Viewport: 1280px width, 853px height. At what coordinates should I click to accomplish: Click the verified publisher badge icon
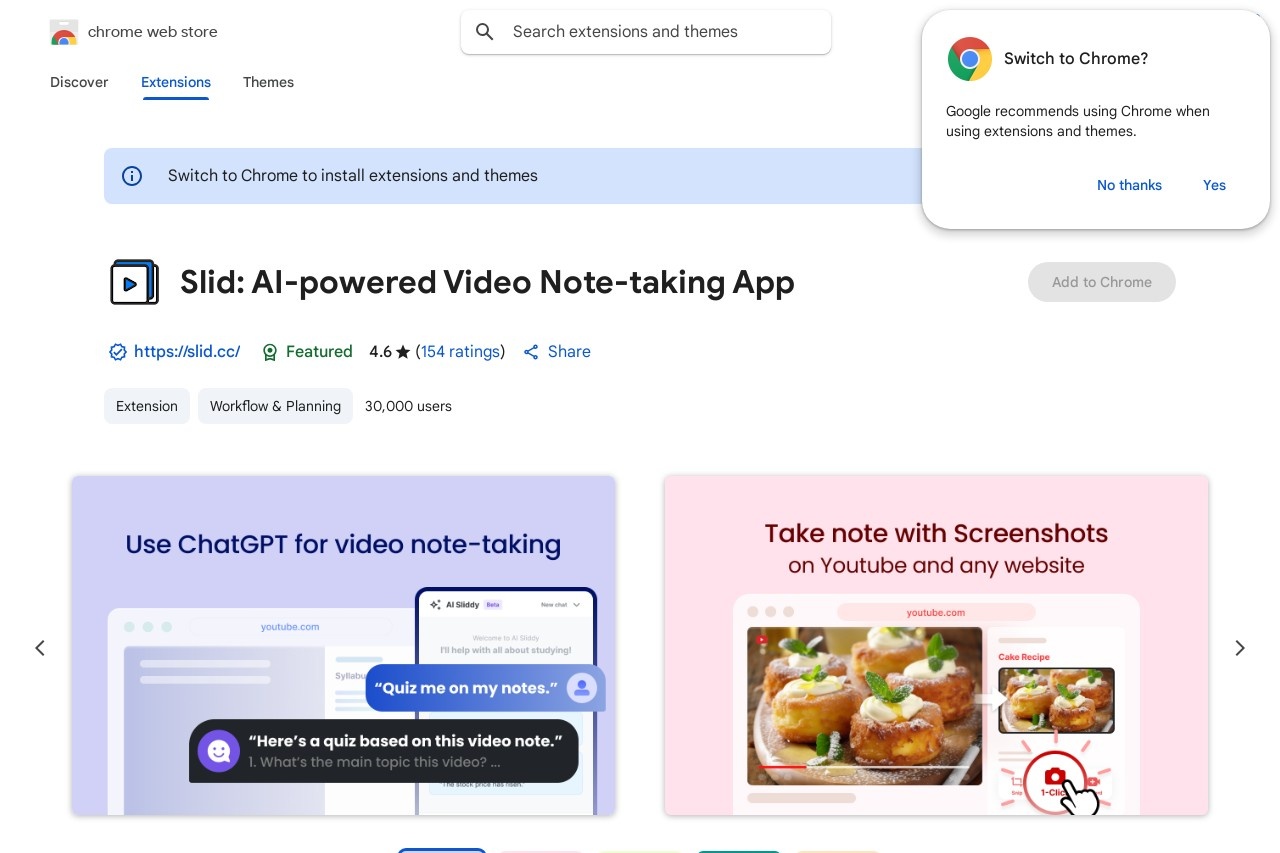(118, 352)
